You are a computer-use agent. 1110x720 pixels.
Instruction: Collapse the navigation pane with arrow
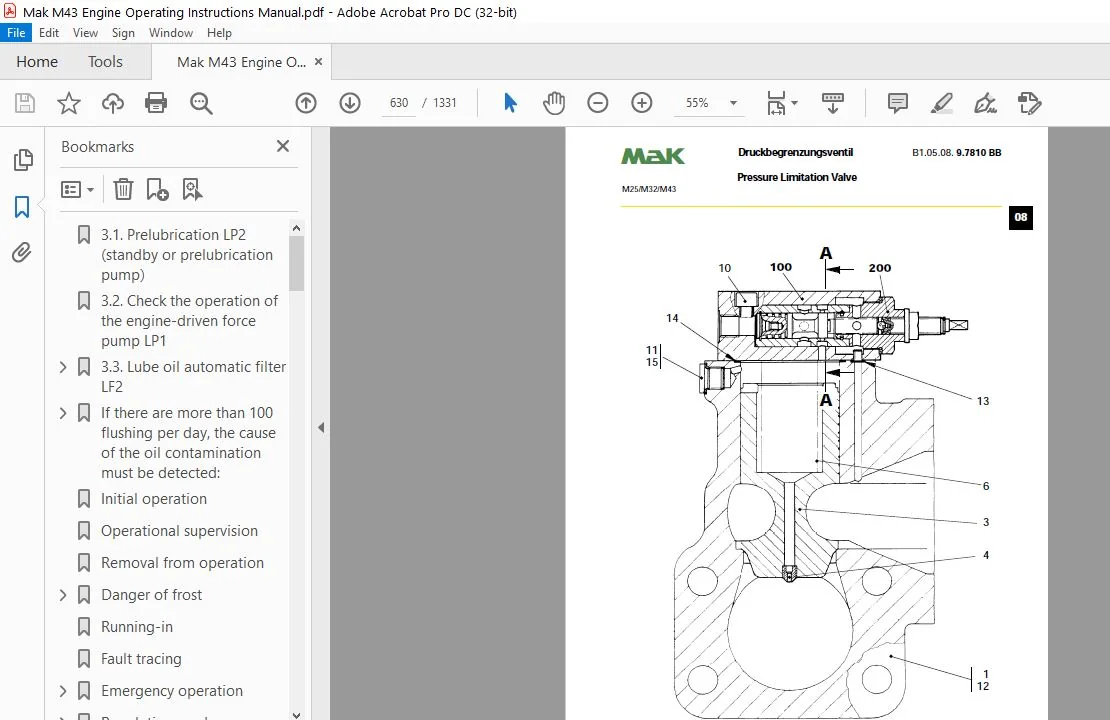321,428
